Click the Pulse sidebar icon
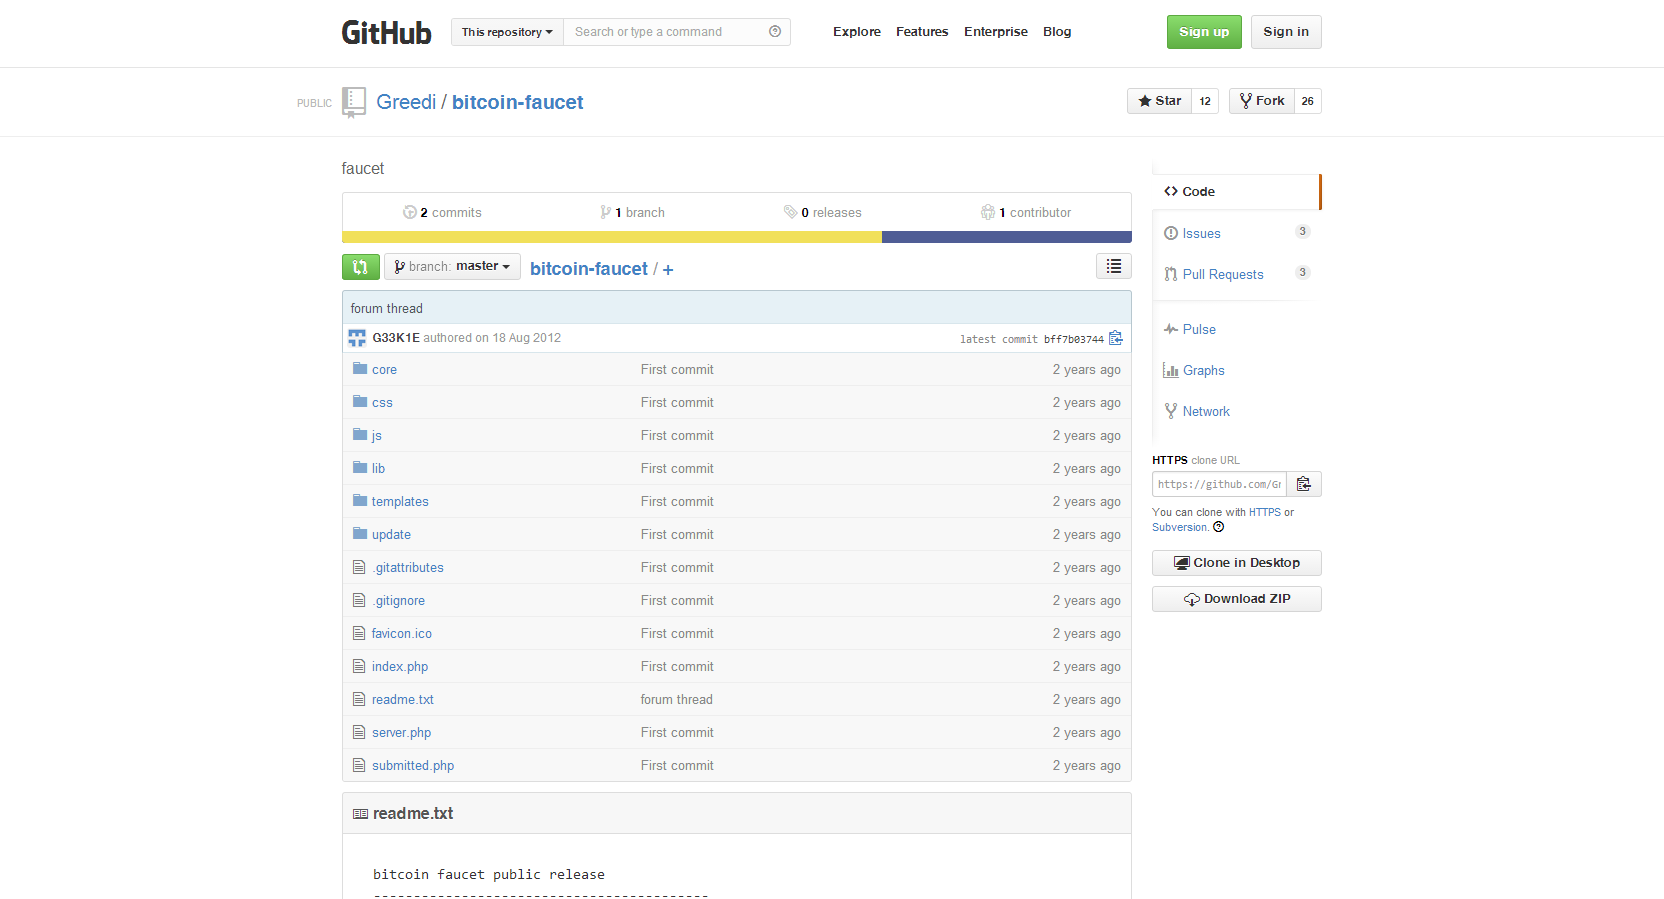This screenshot has width=1664, height=899. tap(1171, 329)
